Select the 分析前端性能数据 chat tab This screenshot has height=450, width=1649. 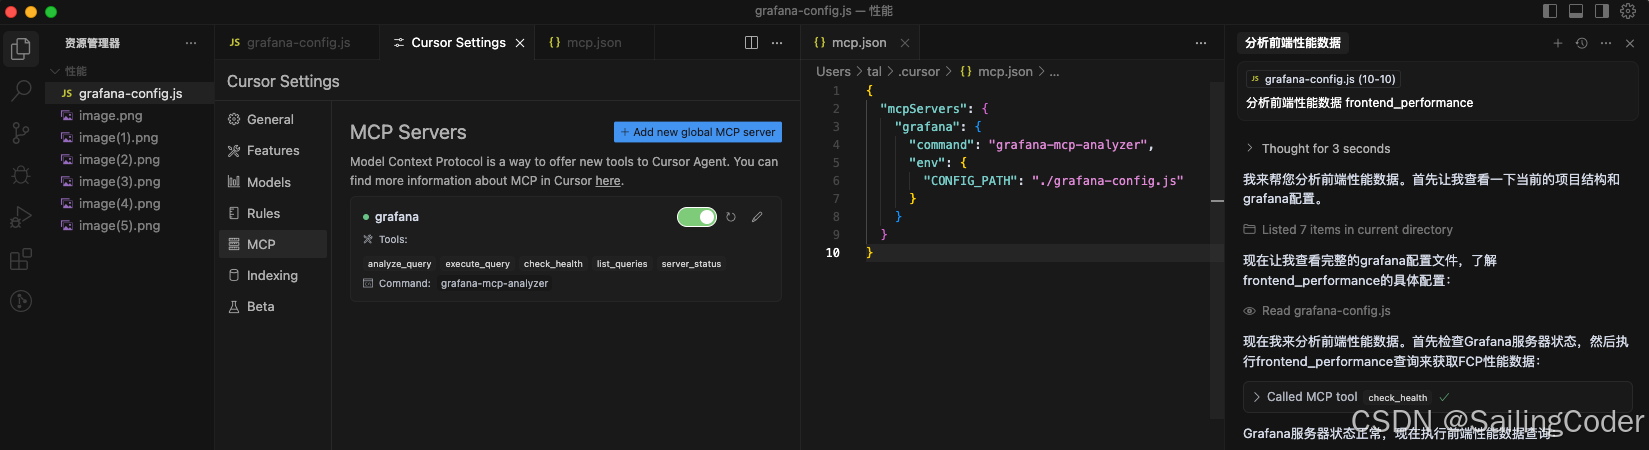tap(1293, 43)
